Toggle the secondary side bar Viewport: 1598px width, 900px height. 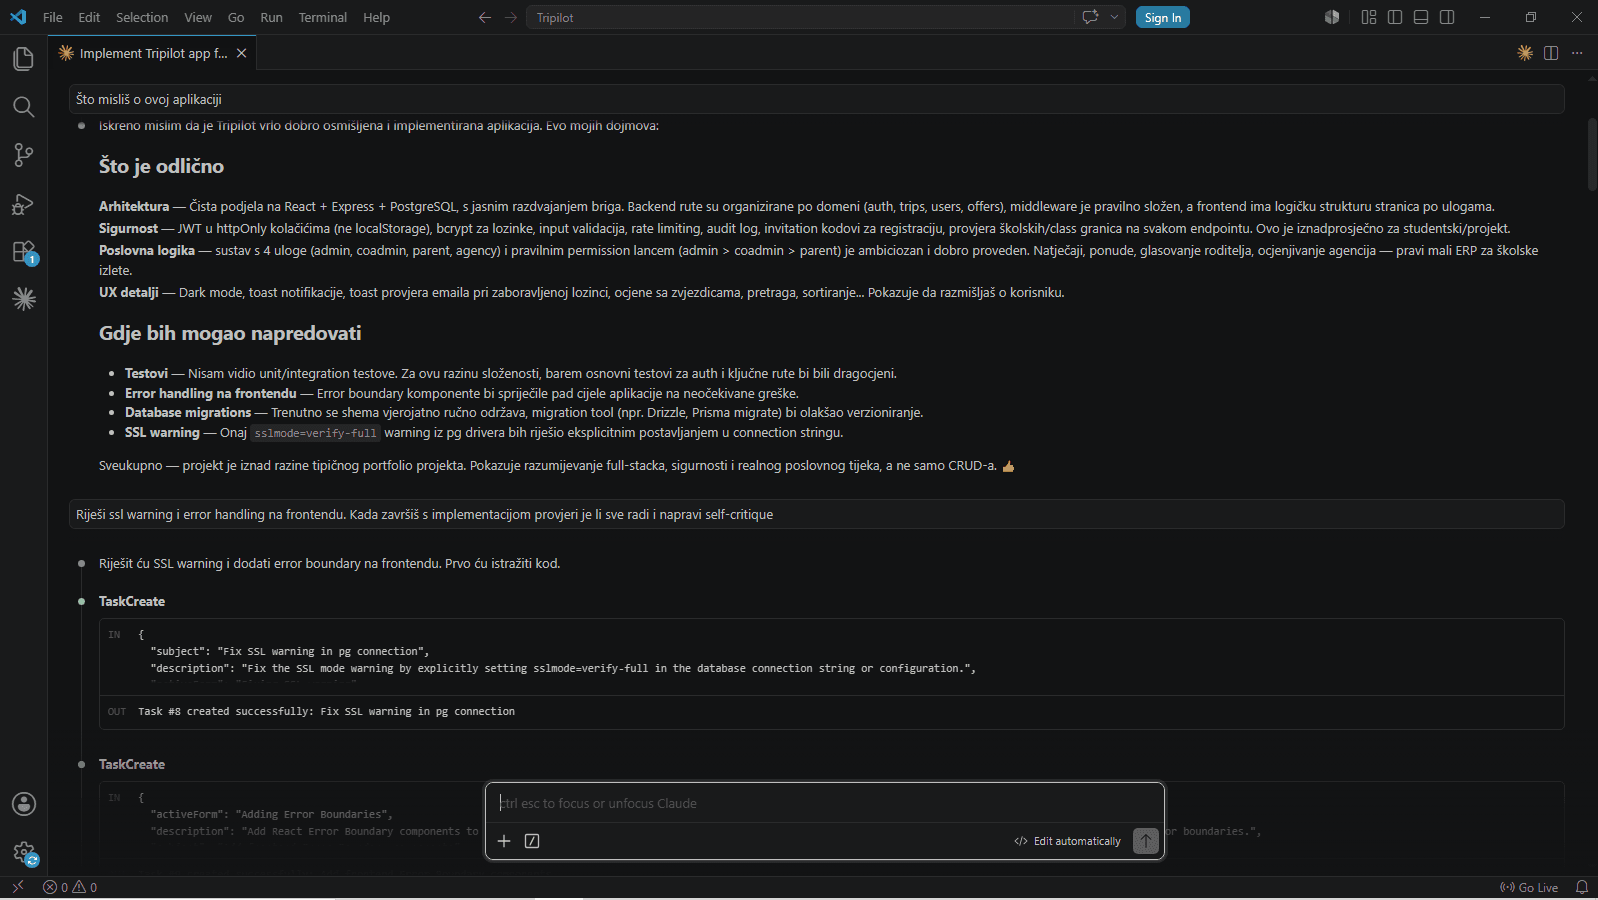1447,17
